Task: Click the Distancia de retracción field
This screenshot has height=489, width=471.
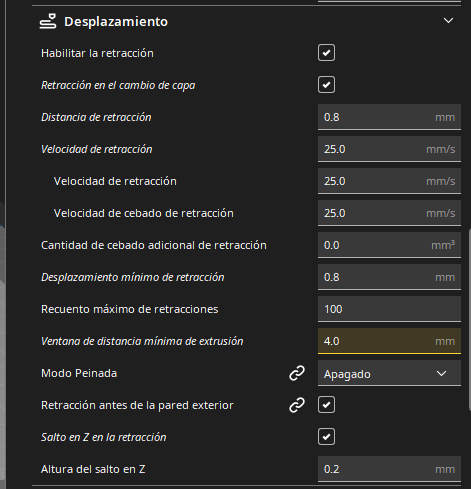Action: (389, 117)
